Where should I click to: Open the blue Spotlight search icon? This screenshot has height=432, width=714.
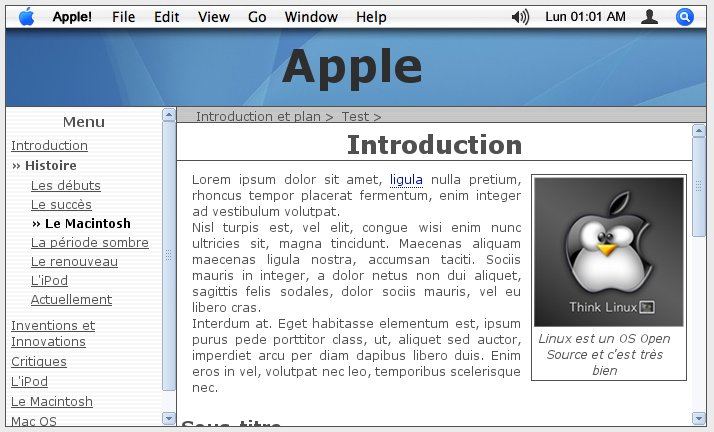[x=684, y=17]
